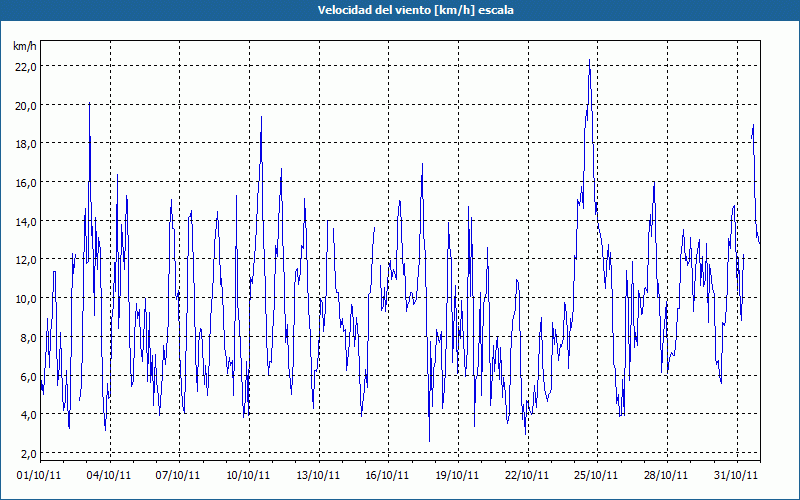The height and width of the screenshot is (500, 800).
Task: Click the 19 km/h peak after 10/10/11
Action: (x=261, y=117)
